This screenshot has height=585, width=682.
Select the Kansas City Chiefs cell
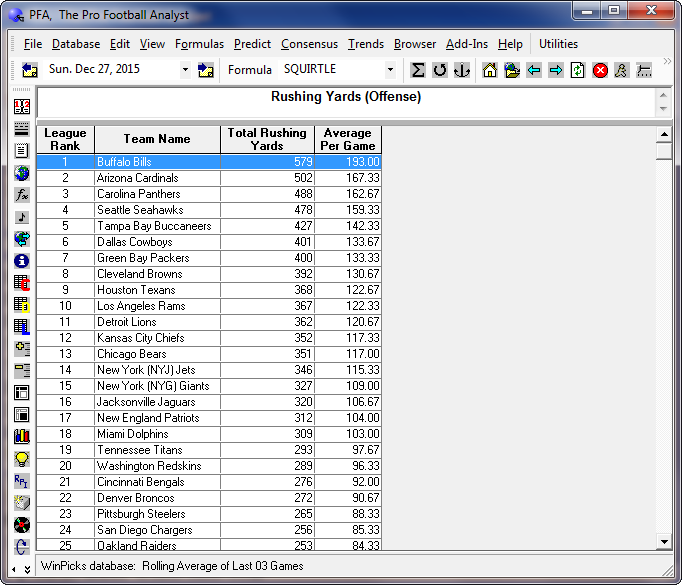(157, 338)
